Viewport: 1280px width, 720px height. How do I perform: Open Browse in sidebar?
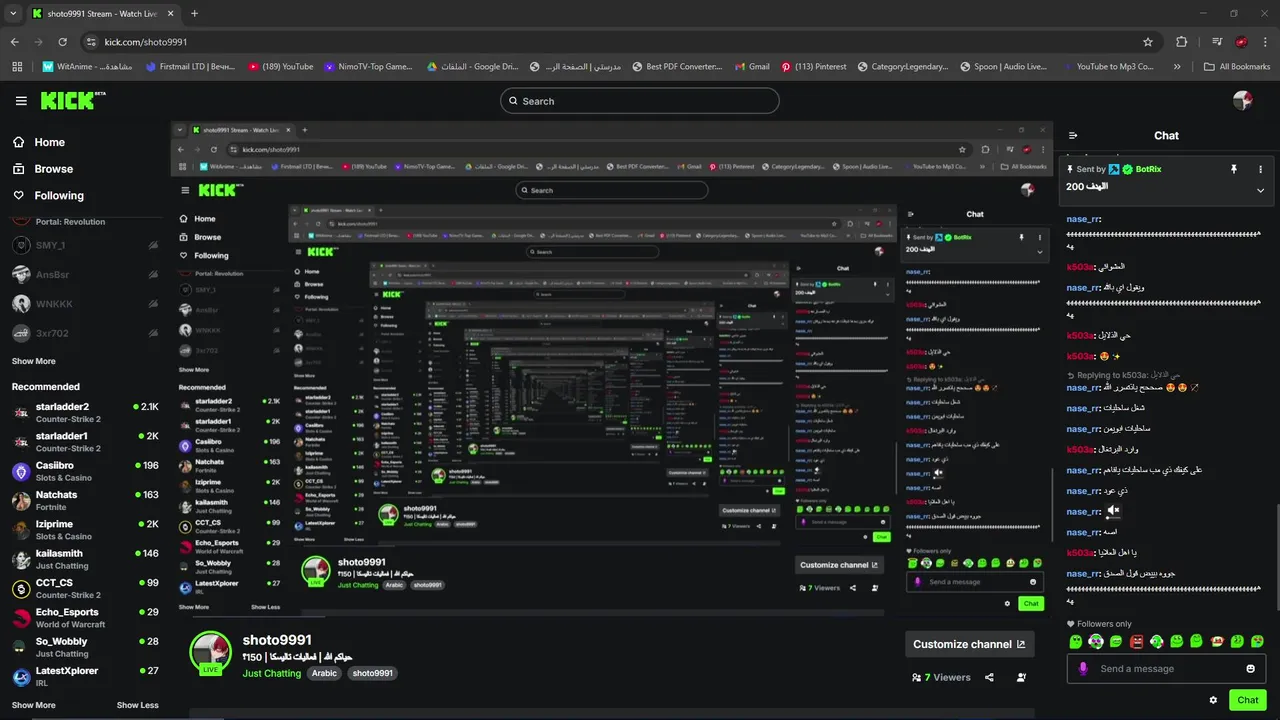point(43,169)
